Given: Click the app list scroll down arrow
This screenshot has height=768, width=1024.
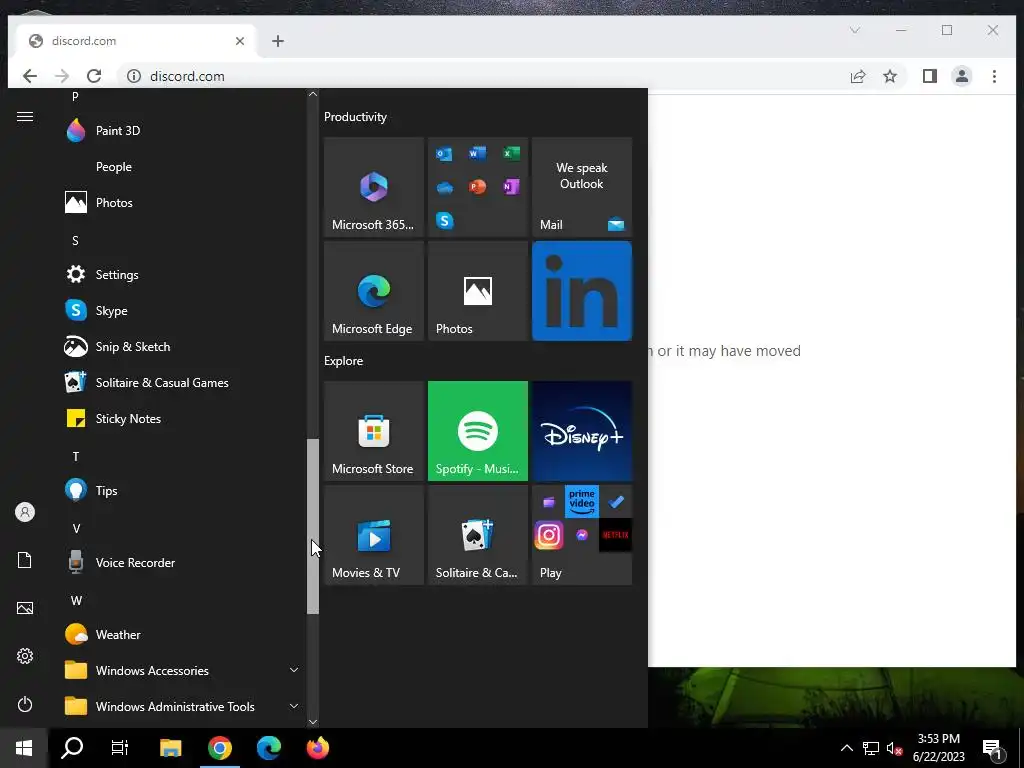Looking at the screenshot, I should (313, 722).
